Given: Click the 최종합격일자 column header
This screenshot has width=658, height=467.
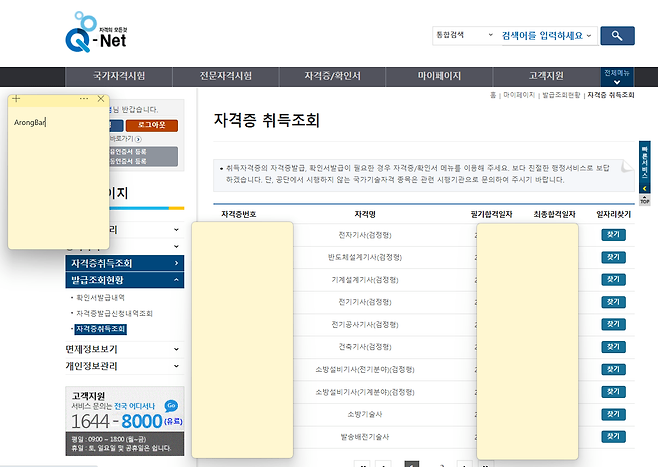Looking at the screenshot, I should (x=554, y=214).
